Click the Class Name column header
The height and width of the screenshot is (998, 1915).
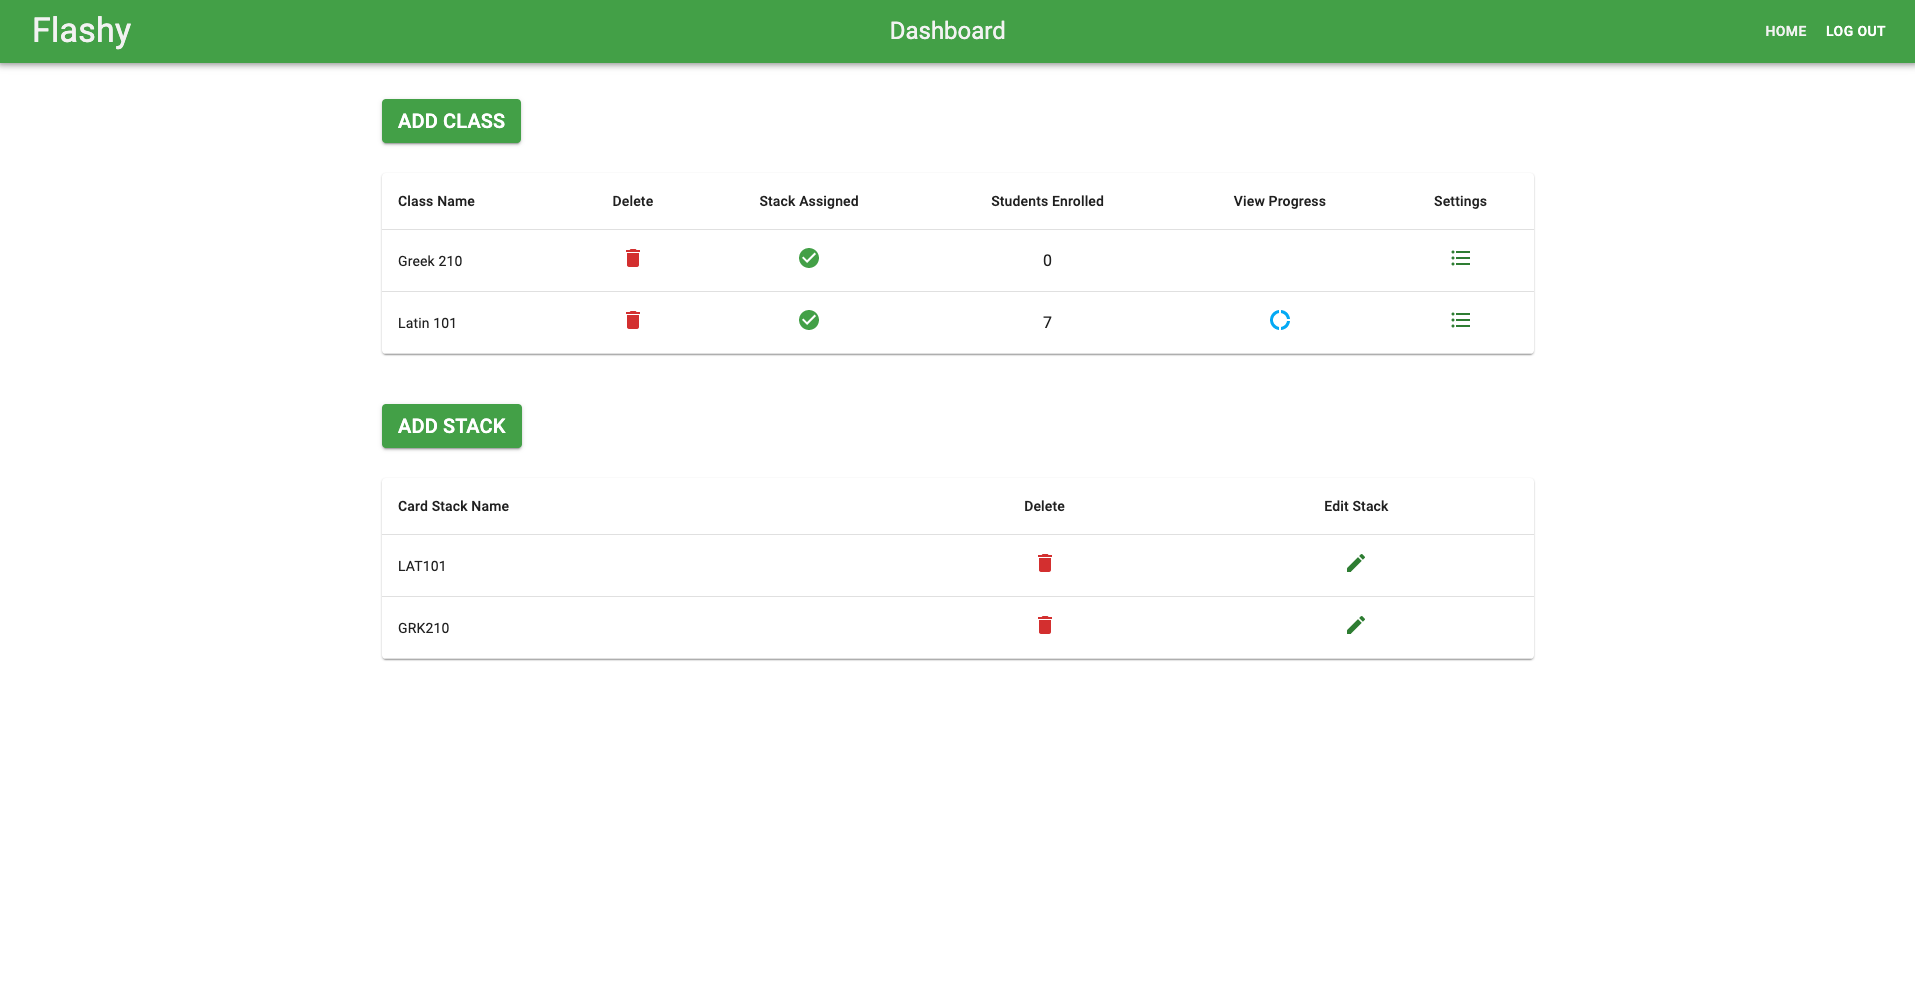pyautogui.click(x=436, y=201)
